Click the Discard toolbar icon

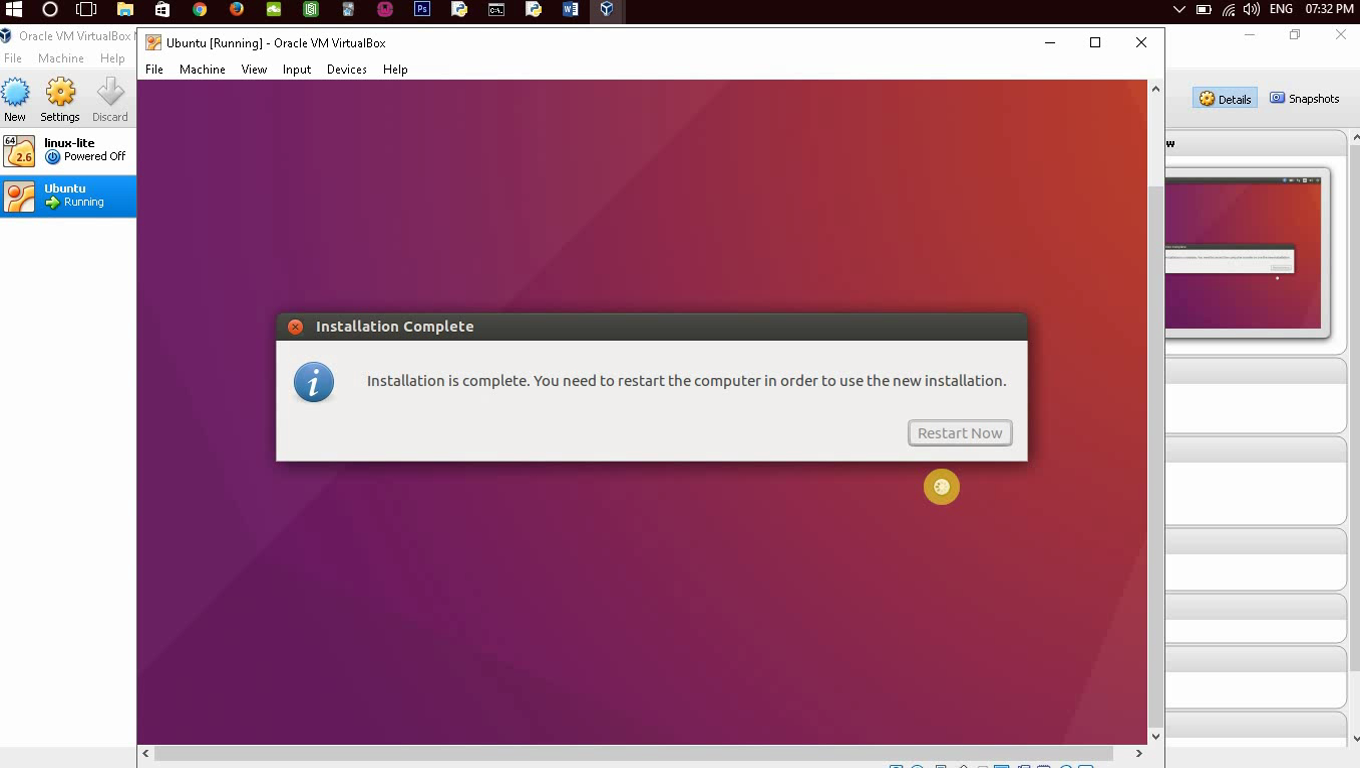[110, 100]
